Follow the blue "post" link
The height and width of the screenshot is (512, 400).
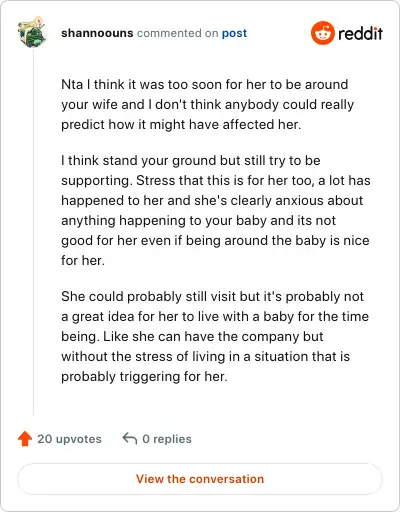click(x=234, y=33)
